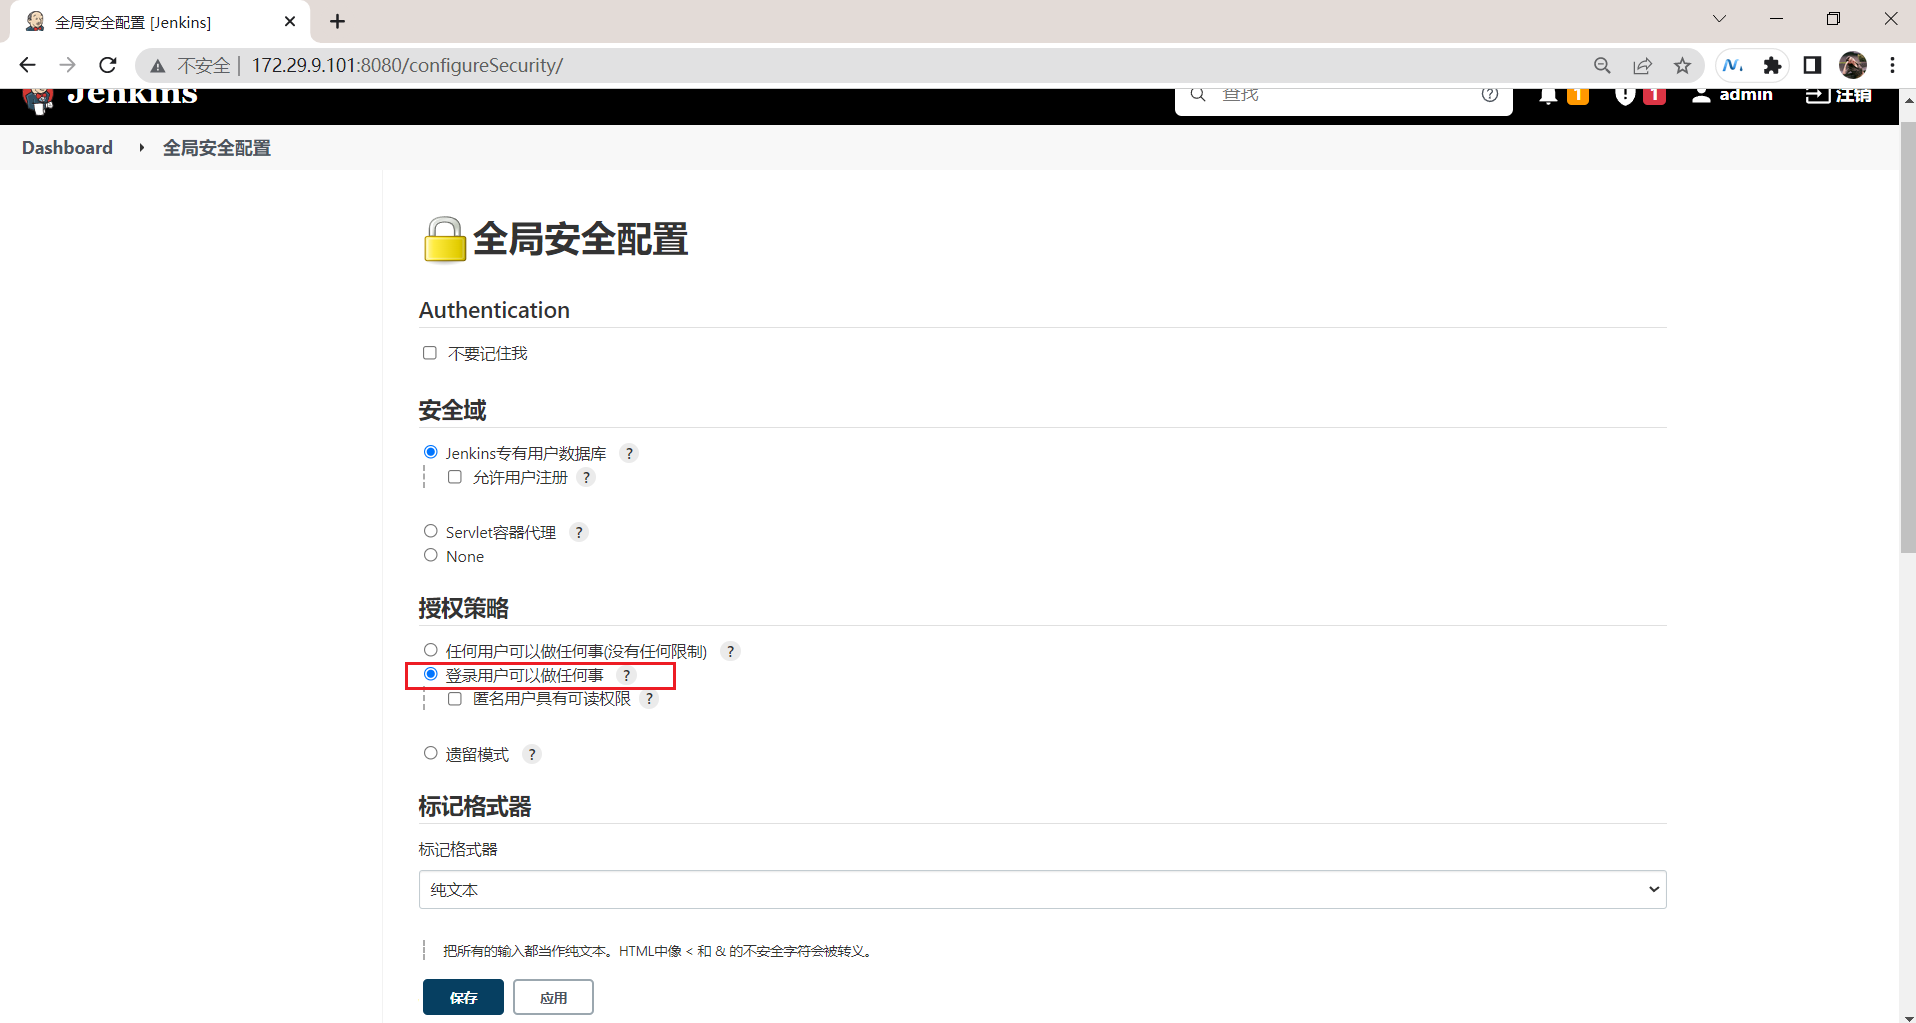Select the None security realm

tap(431, 555)
